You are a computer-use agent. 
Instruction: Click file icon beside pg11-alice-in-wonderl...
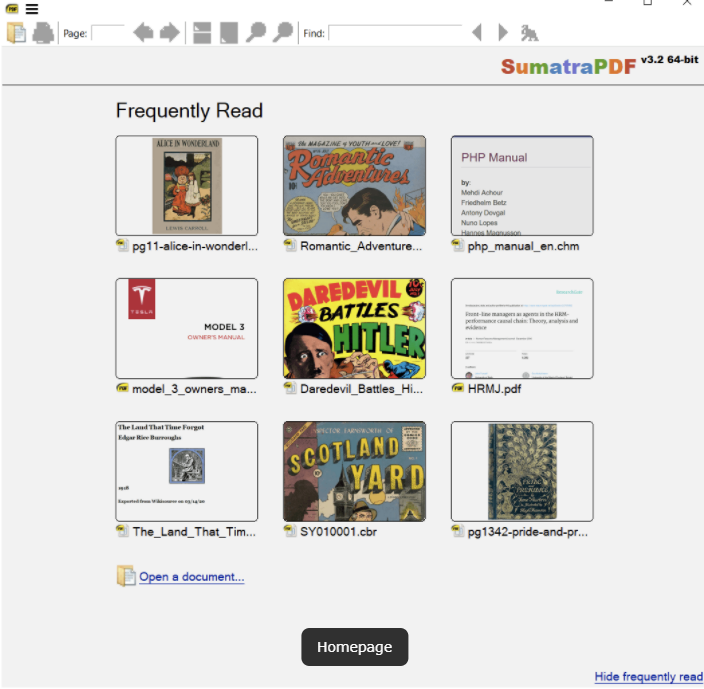[x=123, y=246]
